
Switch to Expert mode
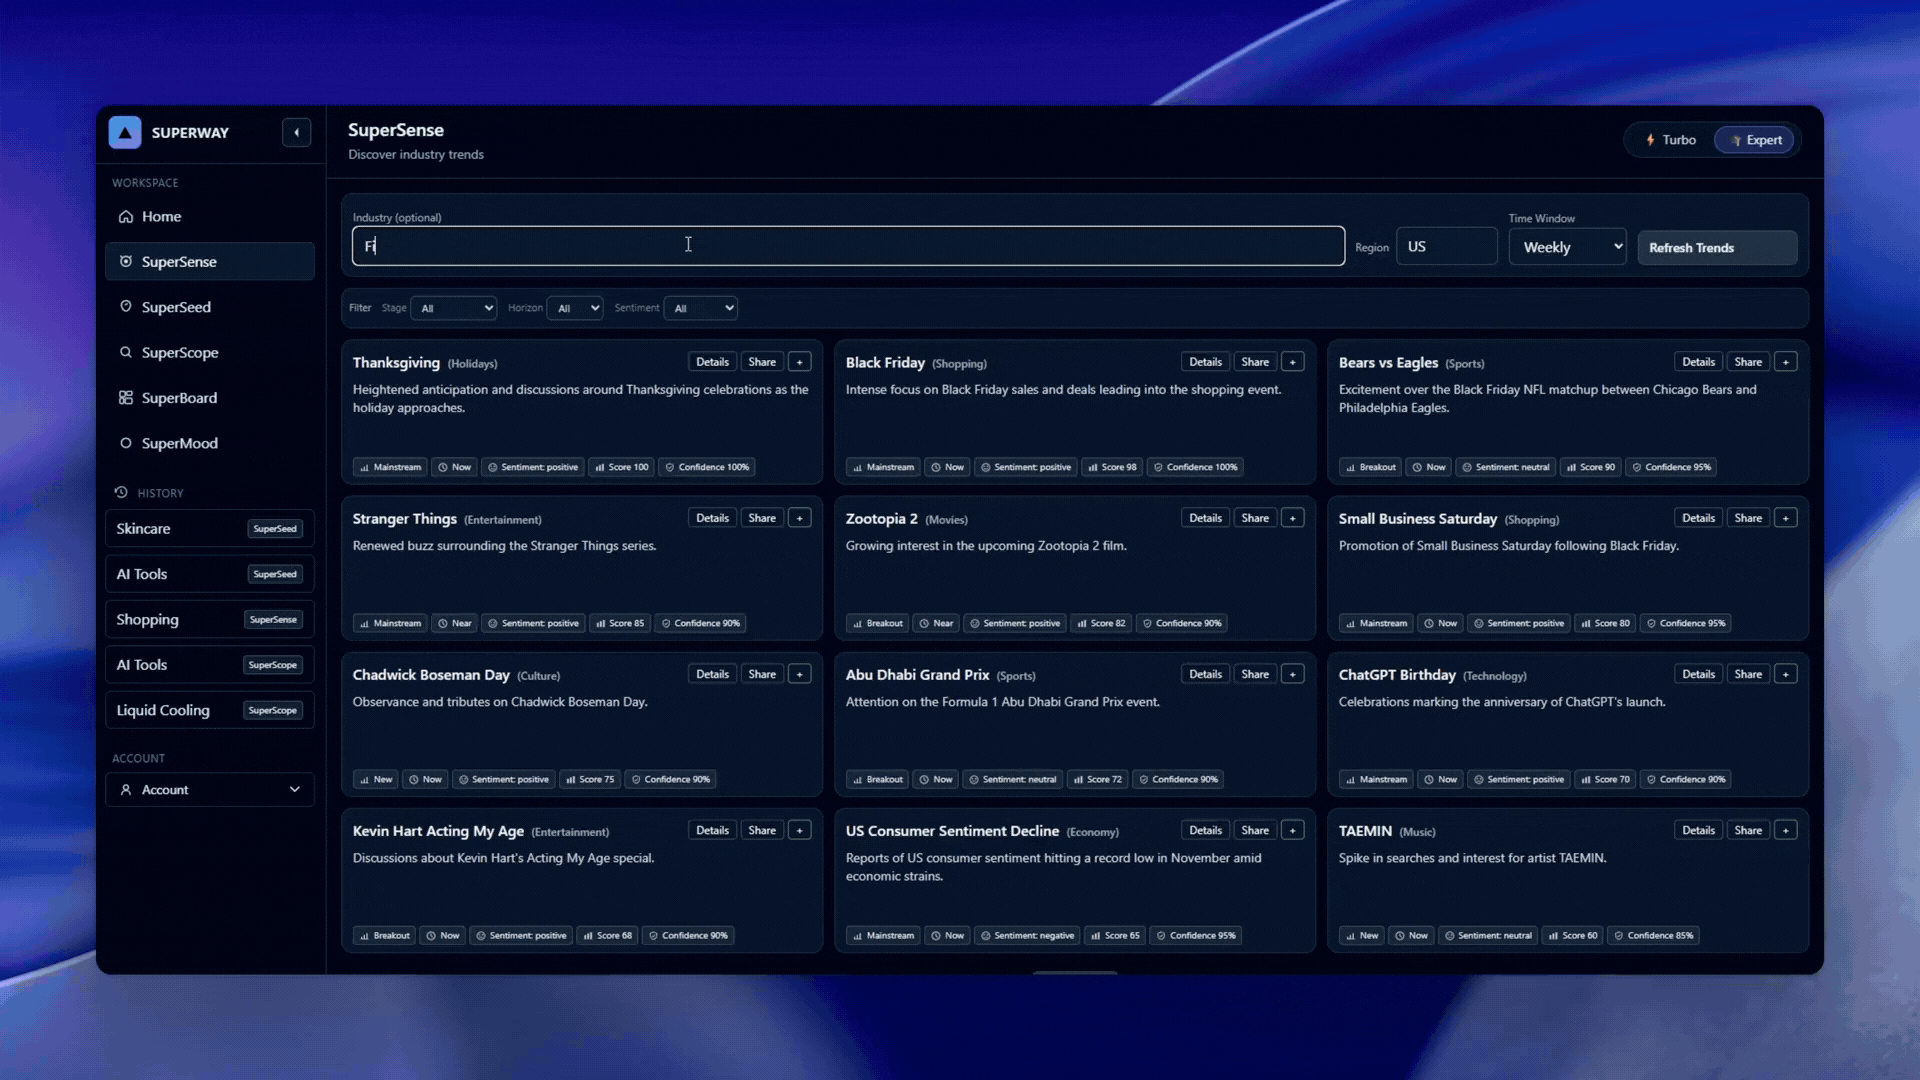1756,140
